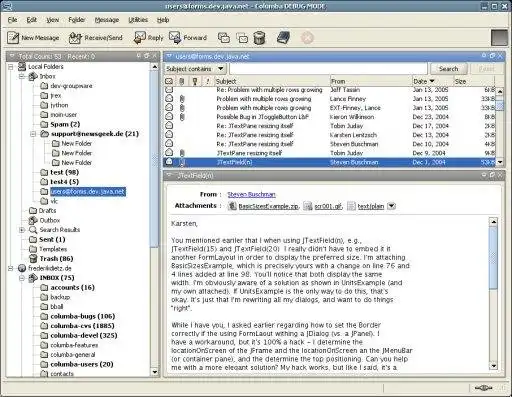Open the Edit menu

(32, 20)
